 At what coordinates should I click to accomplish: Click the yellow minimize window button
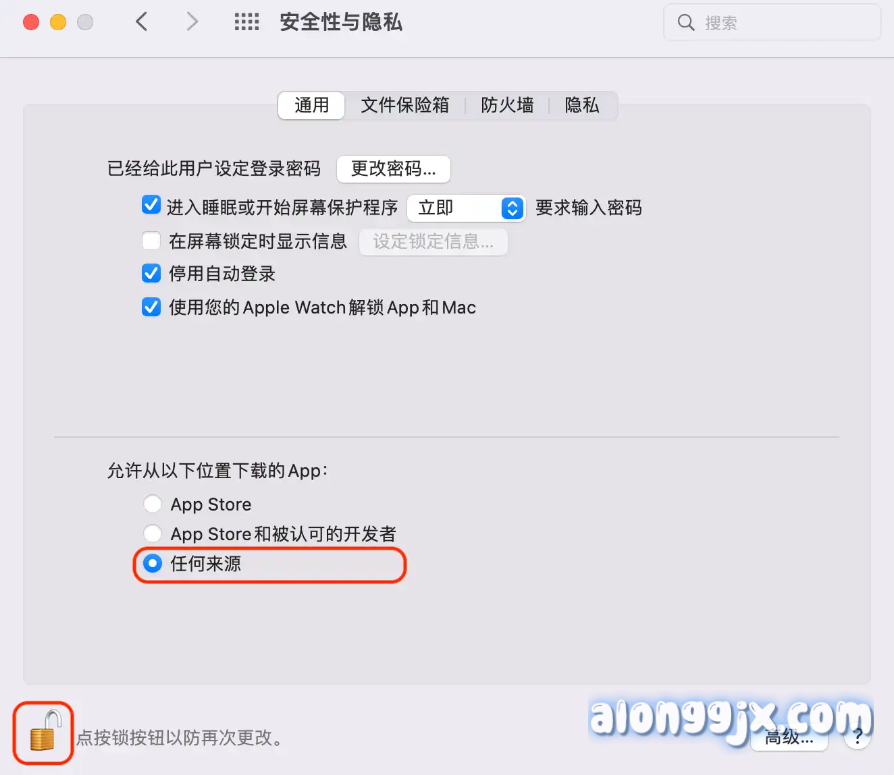click(x=58, y=22)
